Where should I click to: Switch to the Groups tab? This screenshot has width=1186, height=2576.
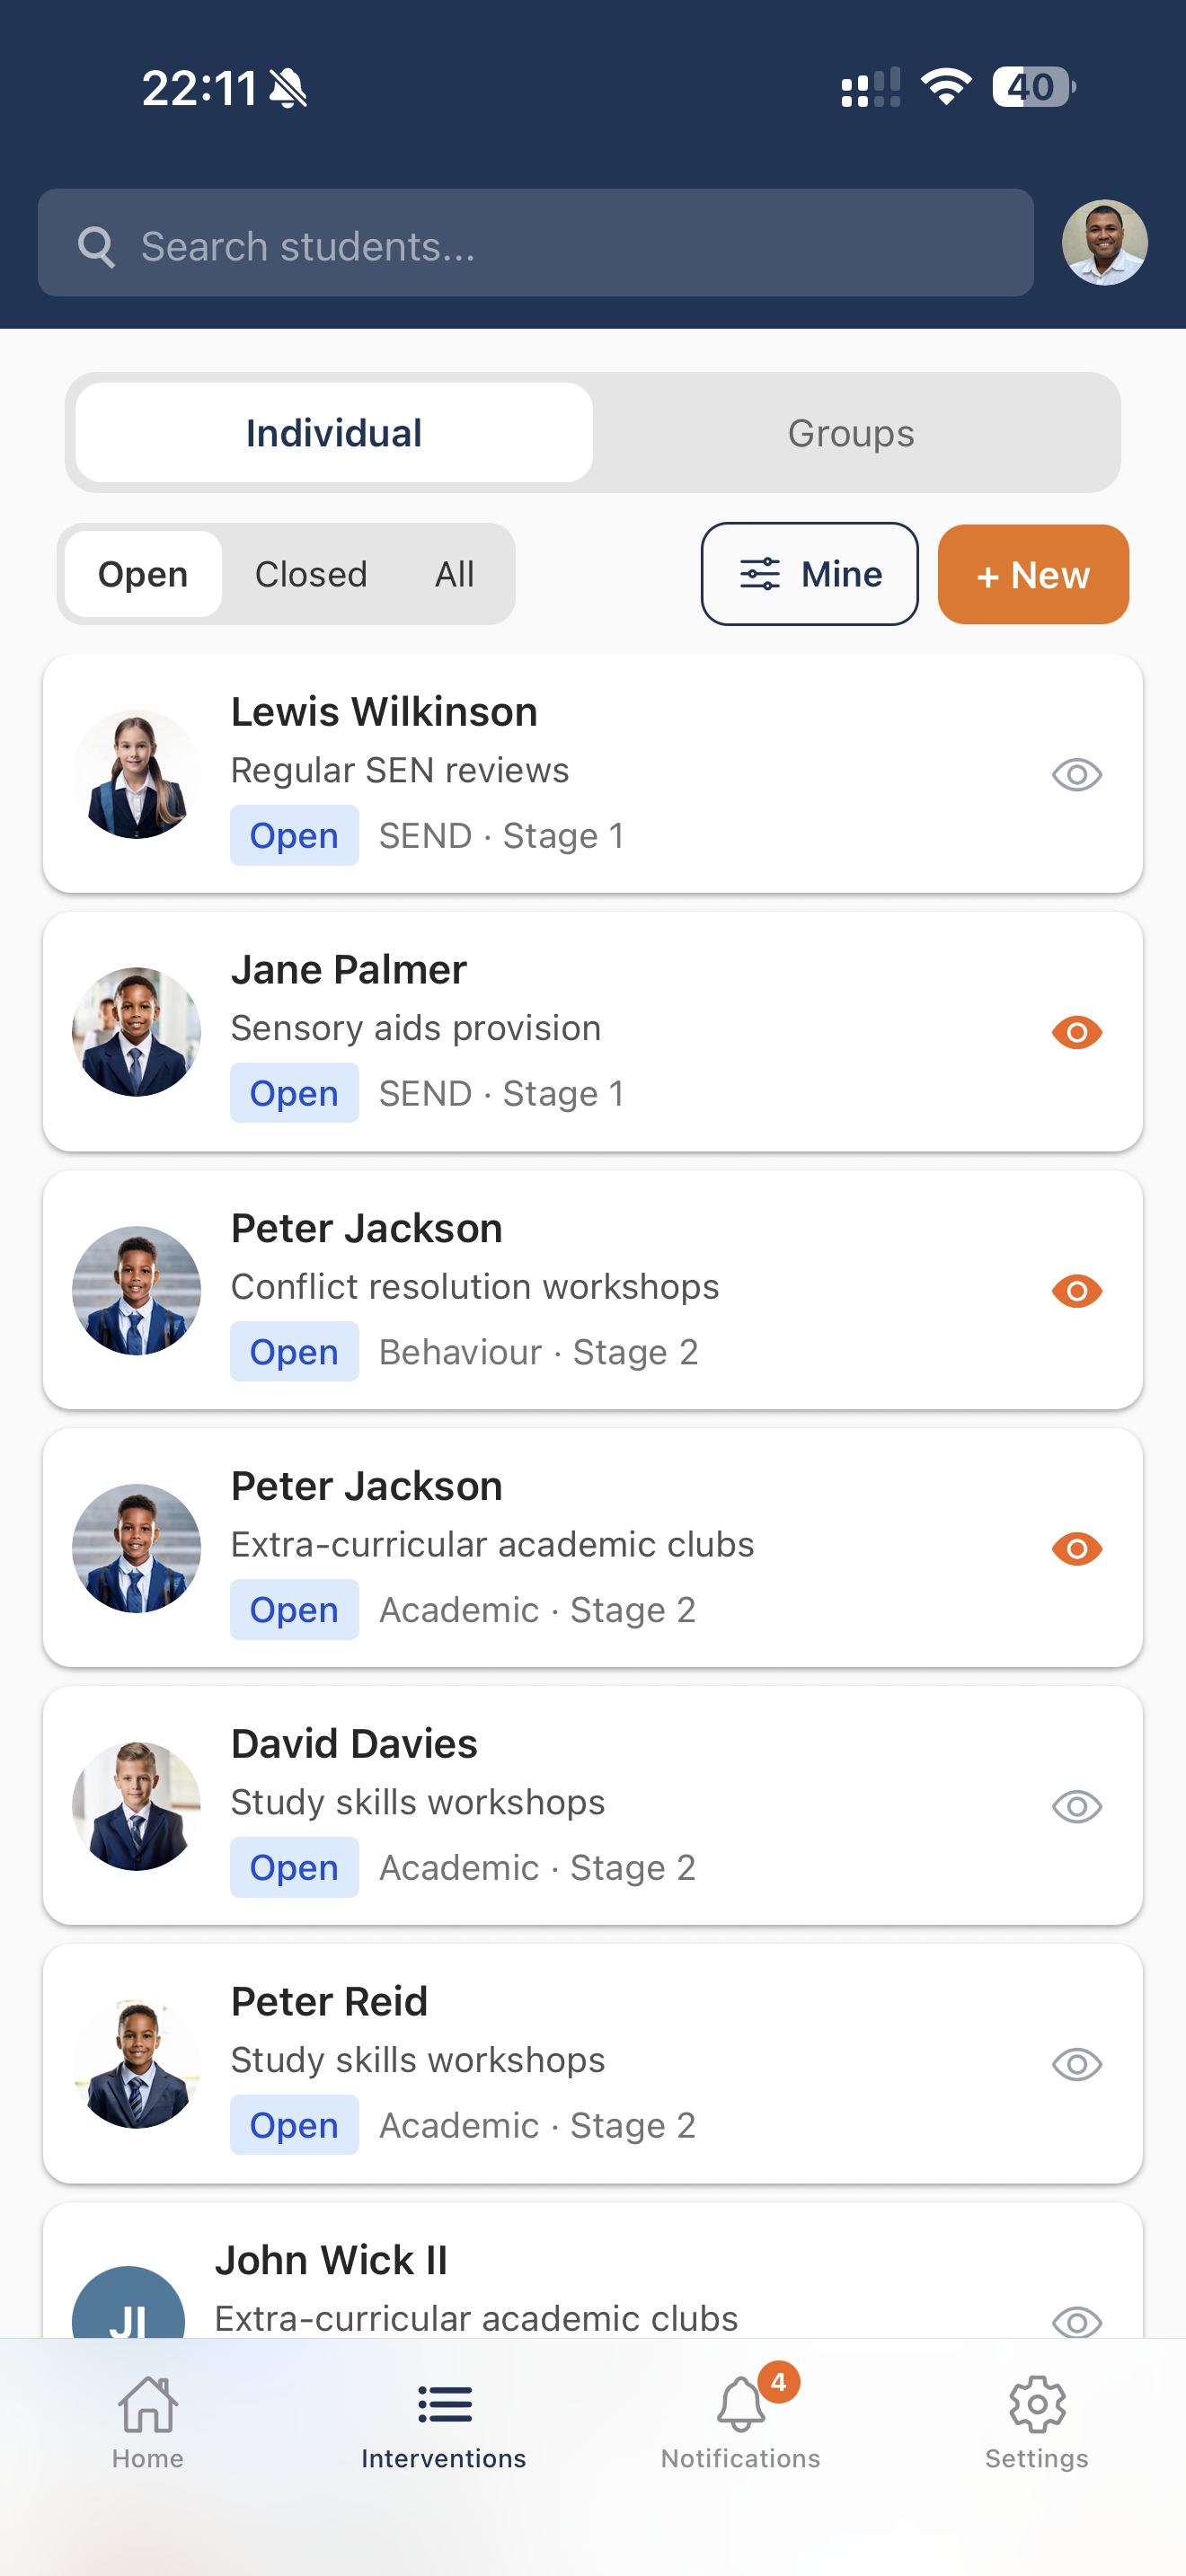click(851, 433)
